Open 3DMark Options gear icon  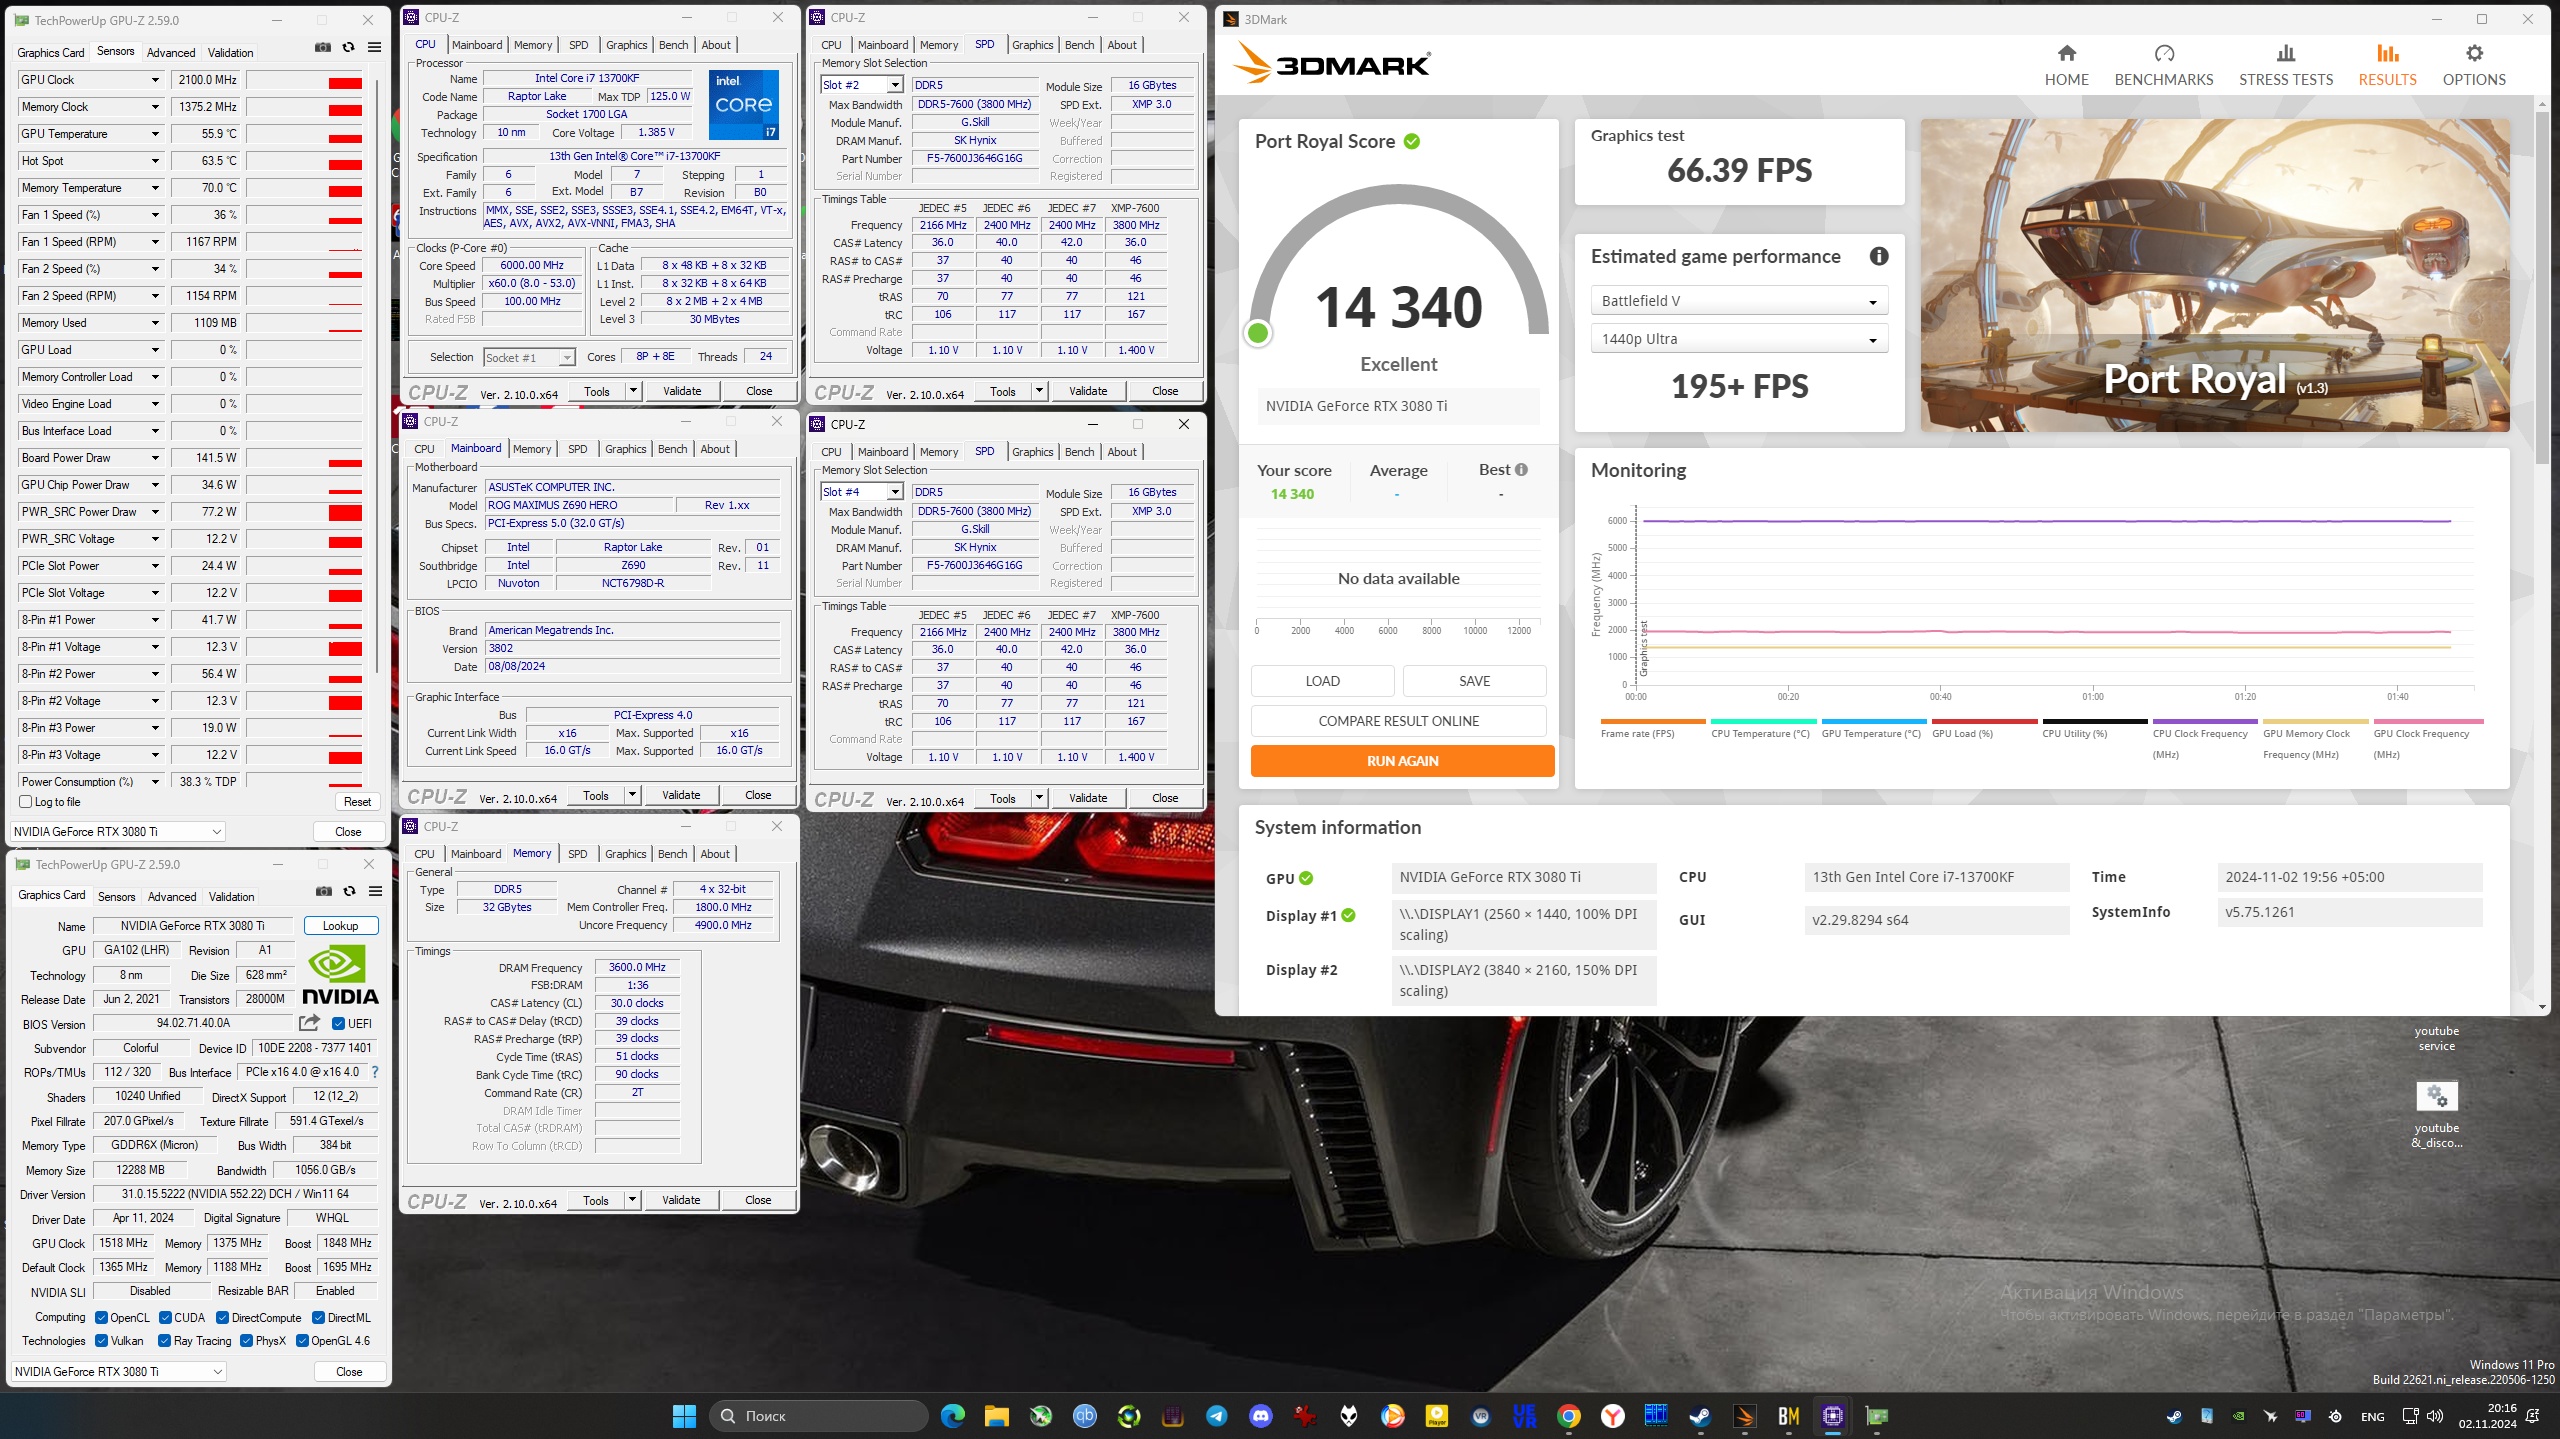pyautogui.click(x=2474, y=53)
